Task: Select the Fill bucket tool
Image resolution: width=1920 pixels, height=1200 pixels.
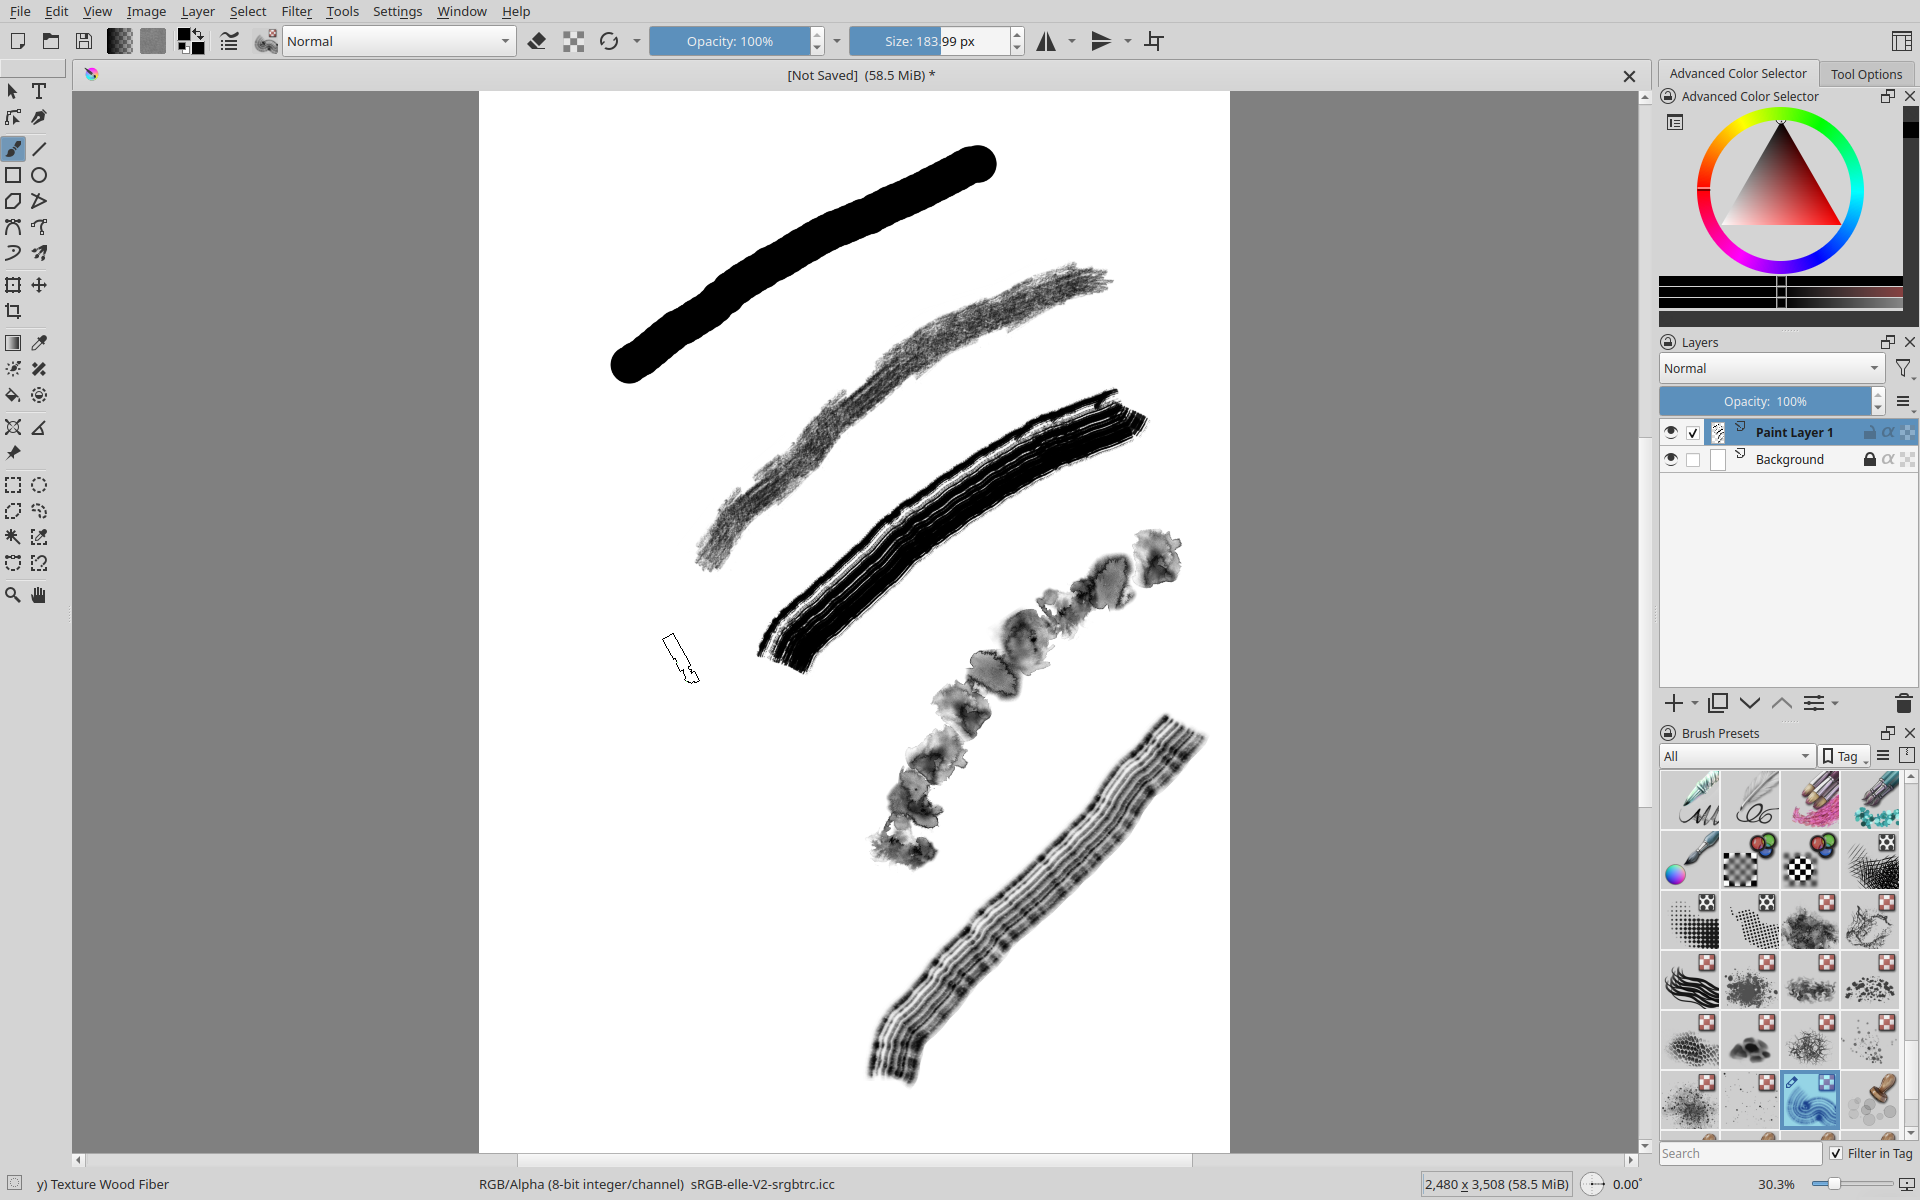Action: [x=13, y=396]
